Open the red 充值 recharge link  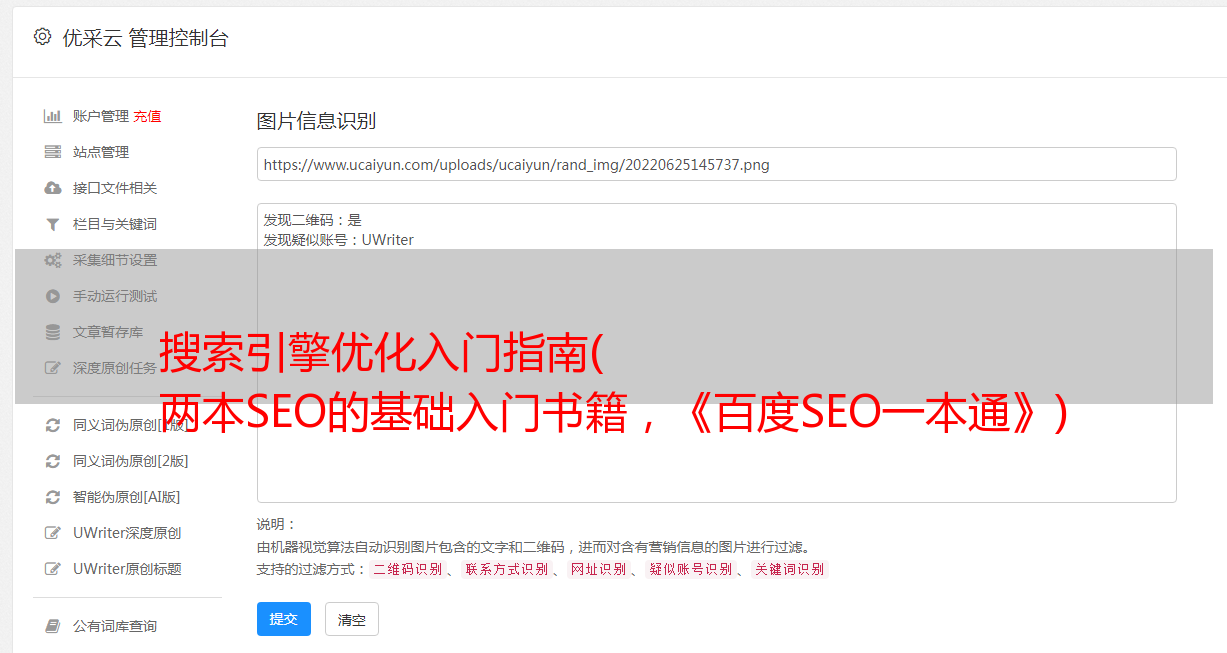(147, 116)
